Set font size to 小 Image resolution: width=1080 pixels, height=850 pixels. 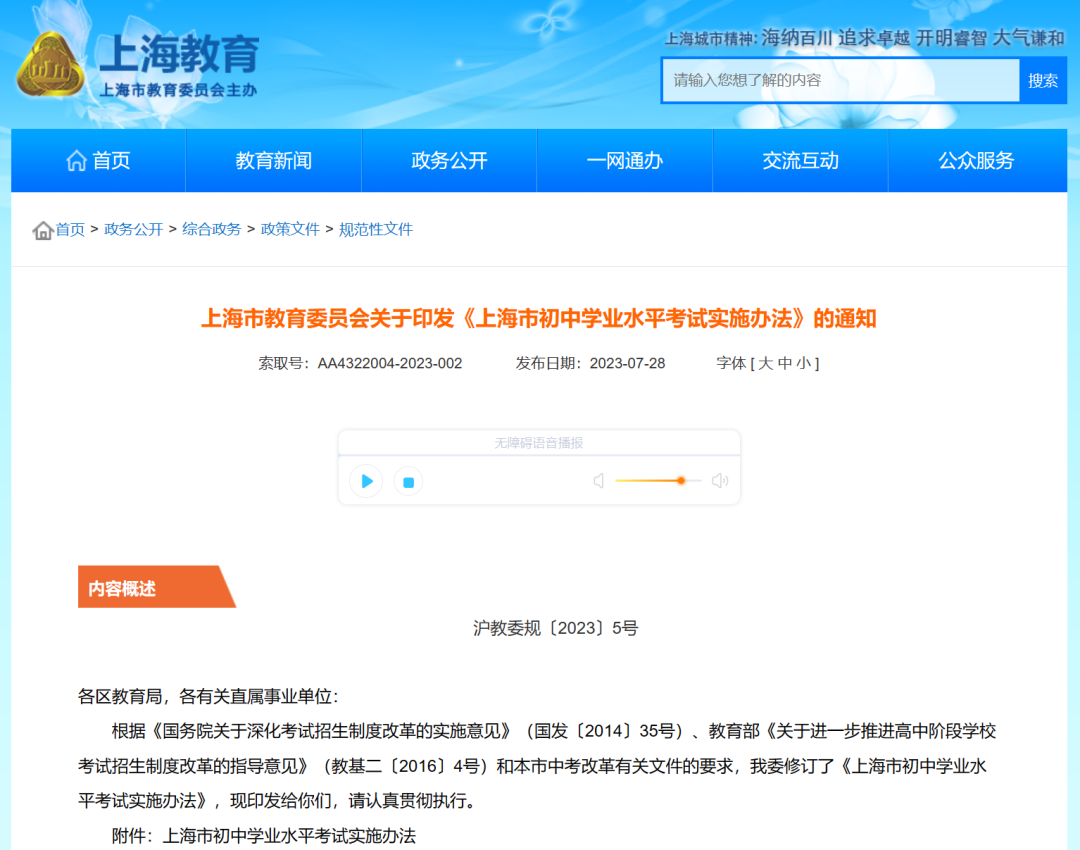click(x=804, y=363)
